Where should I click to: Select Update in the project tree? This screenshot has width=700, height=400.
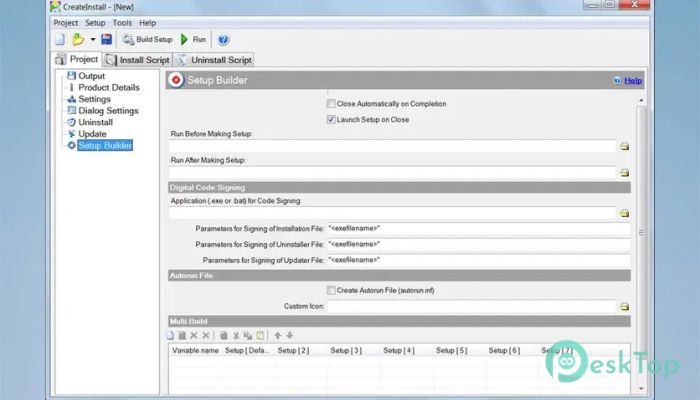pyautogui.click(x=92, y=134)
